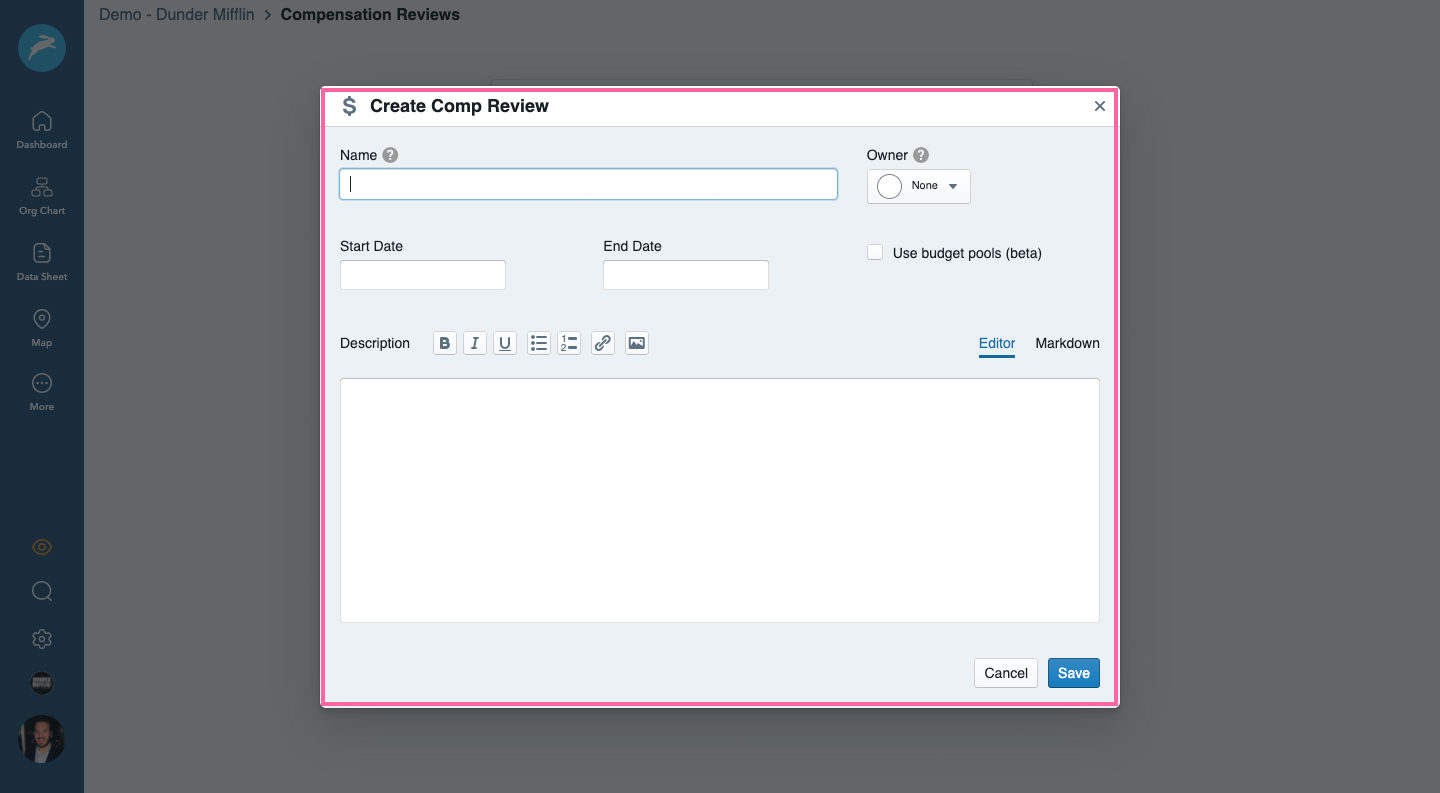Insert a numbered list in the Description
This screenshot has height=793, width=1440.
[569, 343]
